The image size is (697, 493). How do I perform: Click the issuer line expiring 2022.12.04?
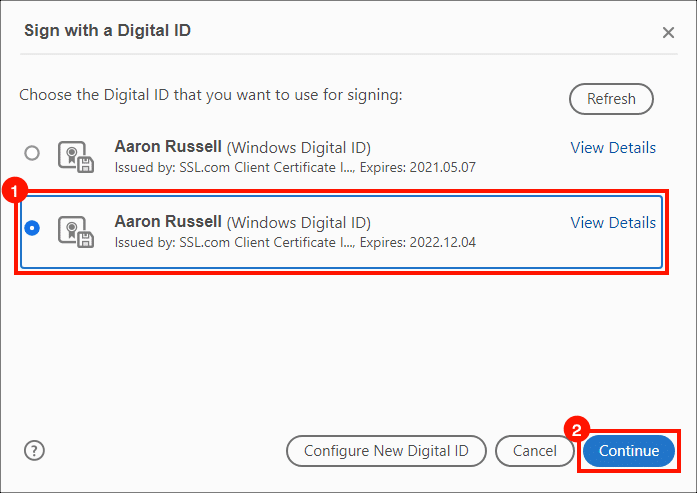coord(295,242)
